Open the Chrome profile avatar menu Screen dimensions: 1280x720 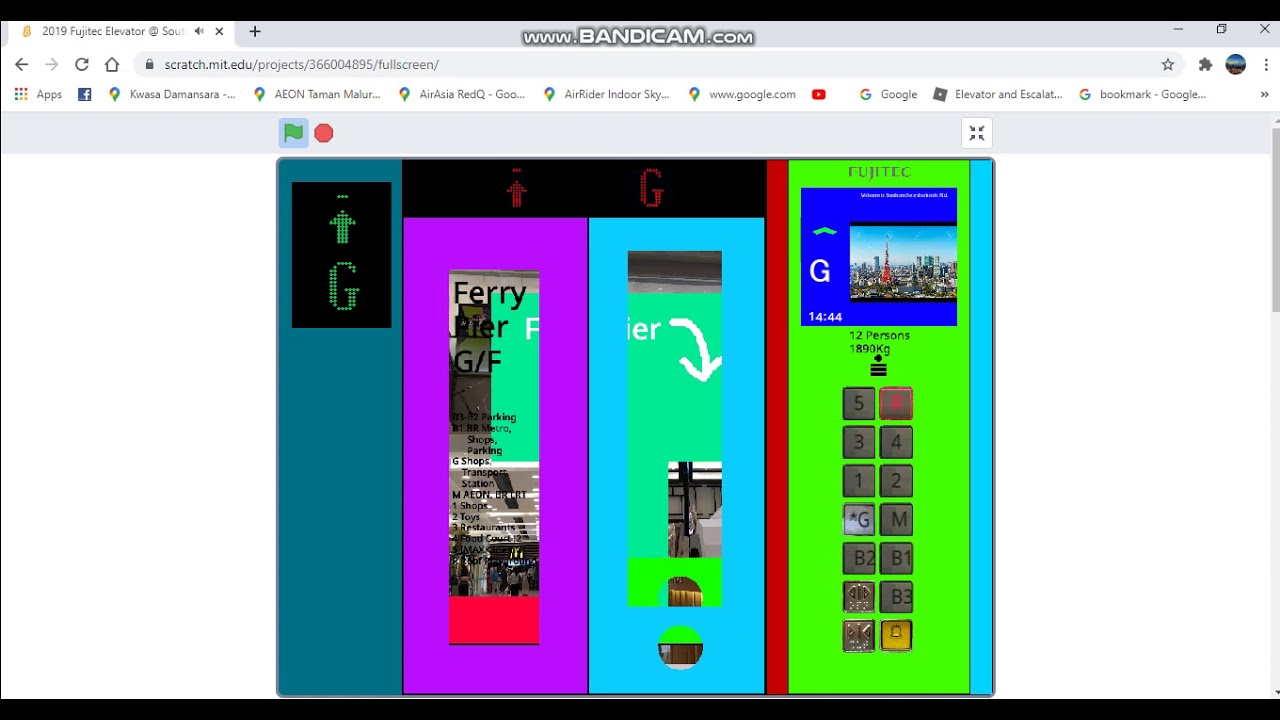pyautogui.click(x=1236, y=64)
